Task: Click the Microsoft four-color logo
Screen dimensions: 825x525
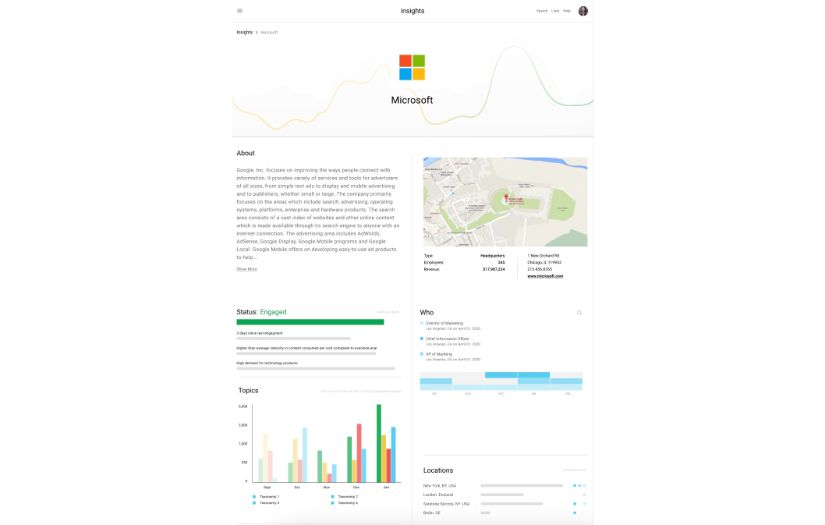Action: tap(412, 67)
